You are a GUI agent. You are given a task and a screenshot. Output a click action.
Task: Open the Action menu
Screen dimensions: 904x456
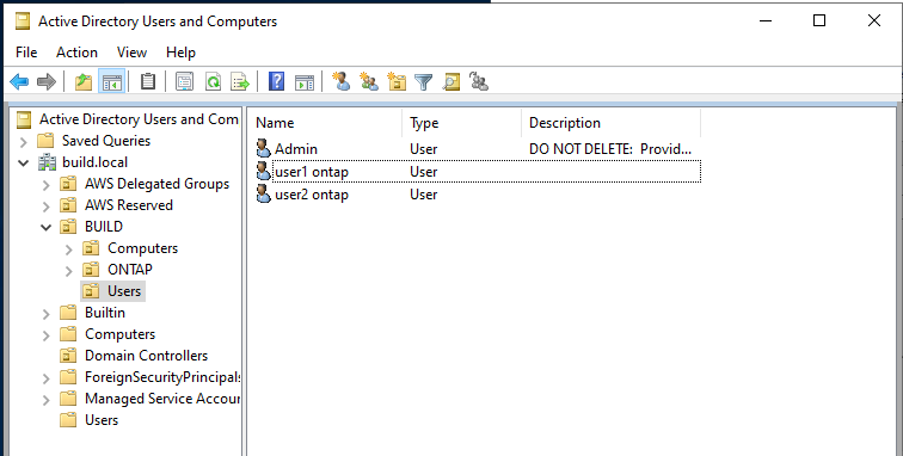point(77,52)
